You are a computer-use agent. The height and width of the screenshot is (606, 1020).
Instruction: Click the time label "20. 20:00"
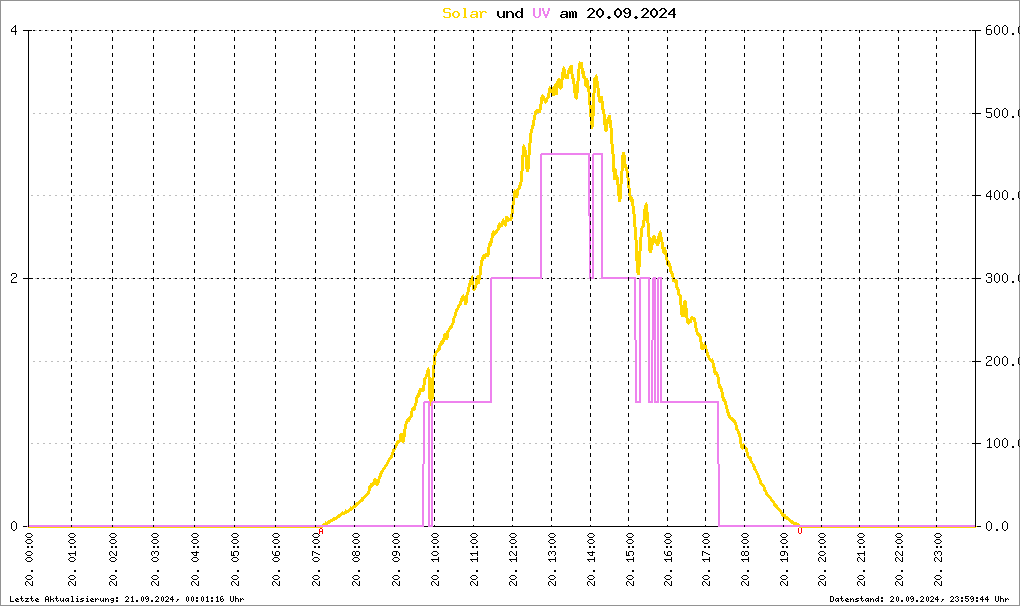coord(822,560)
